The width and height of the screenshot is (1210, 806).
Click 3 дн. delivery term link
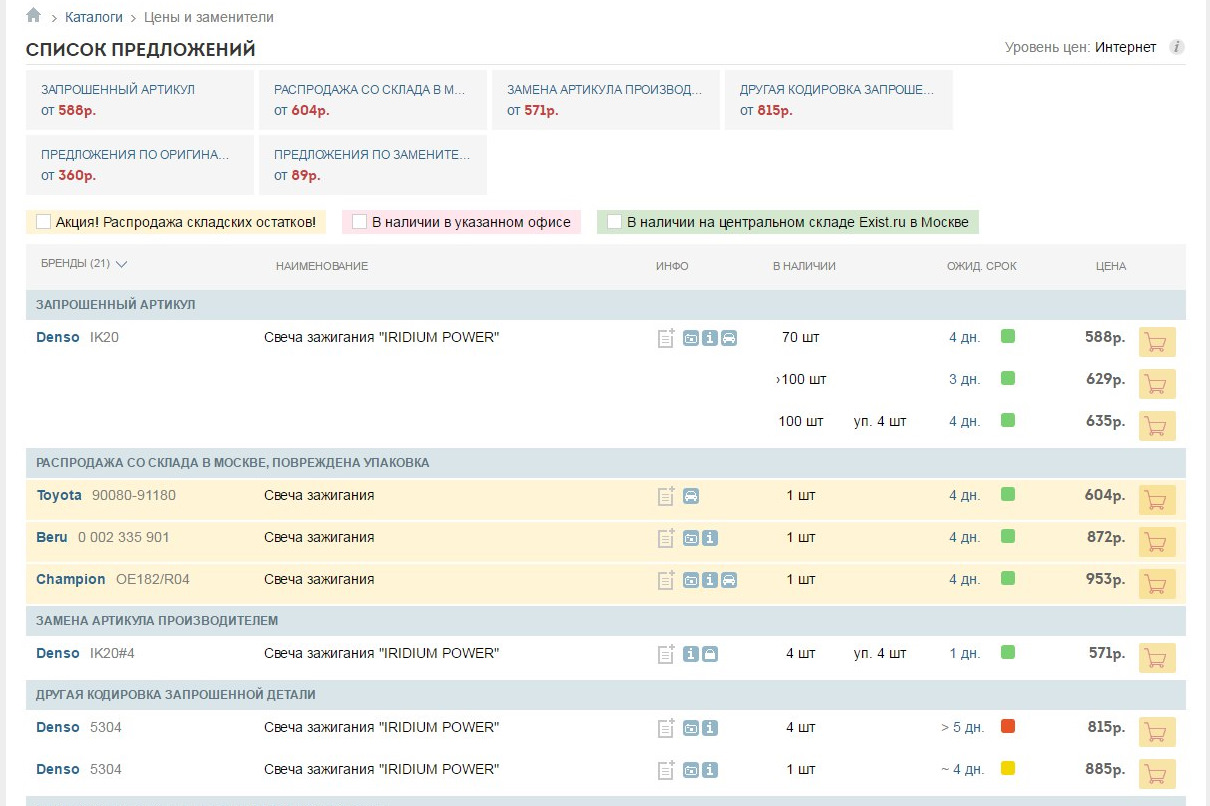coord(965,379)
